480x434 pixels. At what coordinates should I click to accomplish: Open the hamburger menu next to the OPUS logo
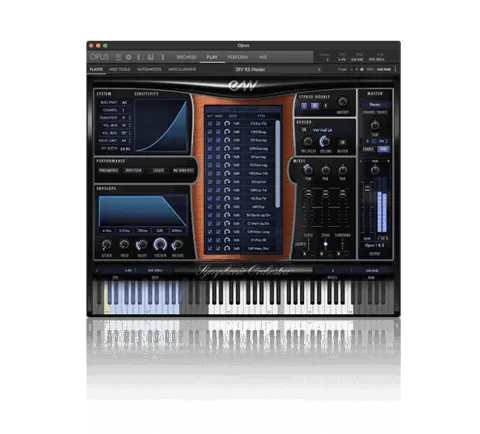118,57
